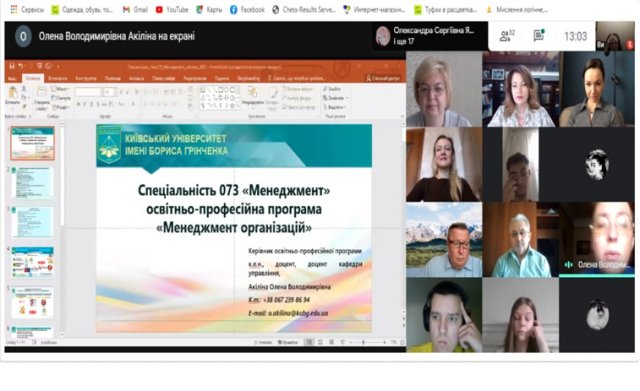Open the Chrome Сервисы apps grid
This screenshot has height=391, width=640.
point(14,9)
